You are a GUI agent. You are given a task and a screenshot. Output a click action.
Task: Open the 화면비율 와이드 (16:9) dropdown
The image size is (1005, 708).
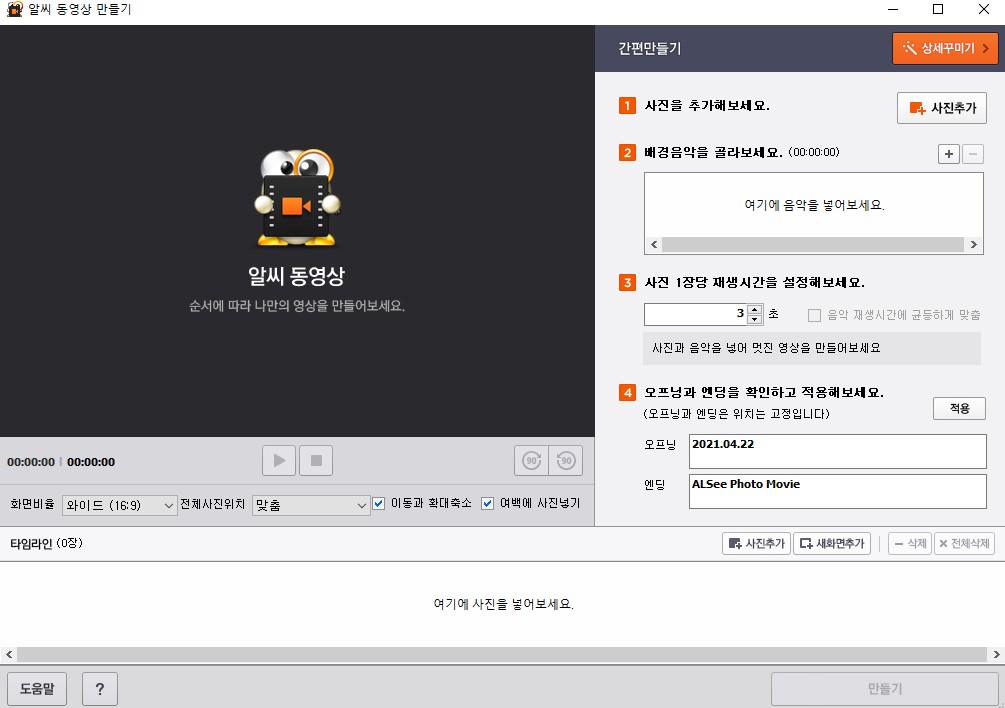coord(119,505)
